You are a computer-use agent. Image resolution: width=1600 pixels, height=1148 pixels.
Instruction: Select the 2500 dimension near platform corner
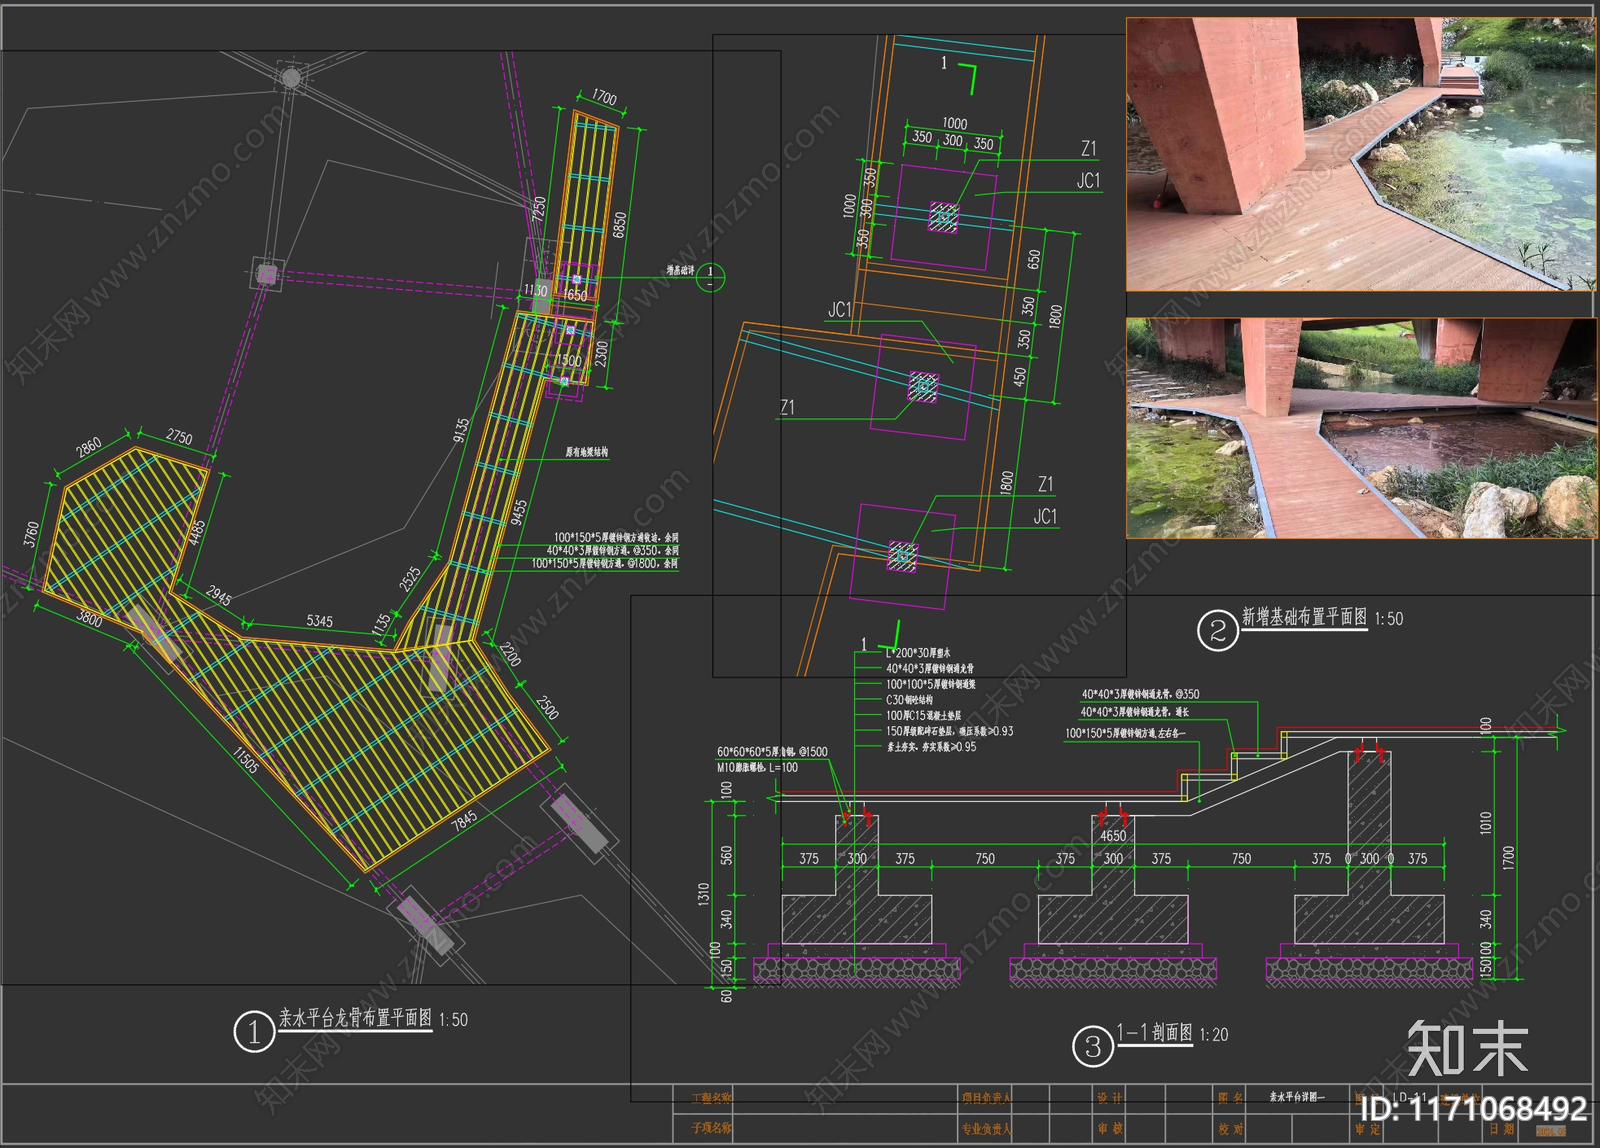[x=547, y=707]
